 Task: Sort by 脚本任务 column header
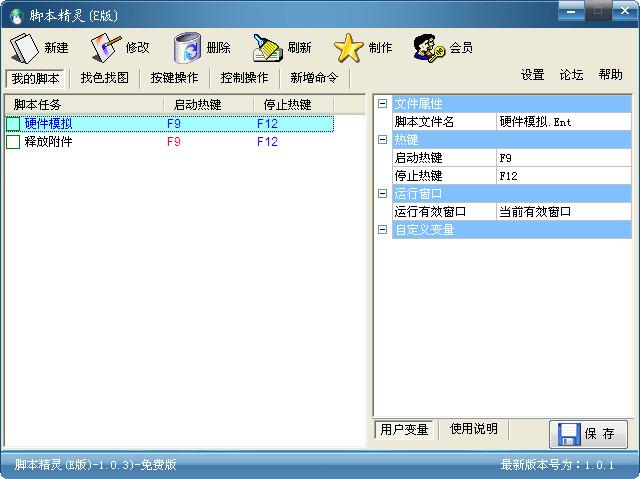[x=84, y=105]
